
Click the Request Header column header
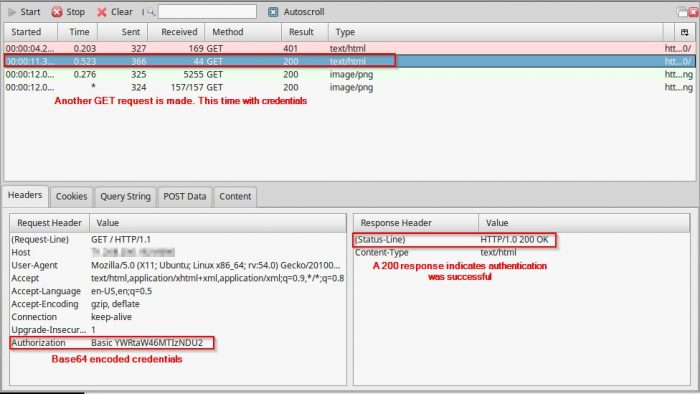50,223
